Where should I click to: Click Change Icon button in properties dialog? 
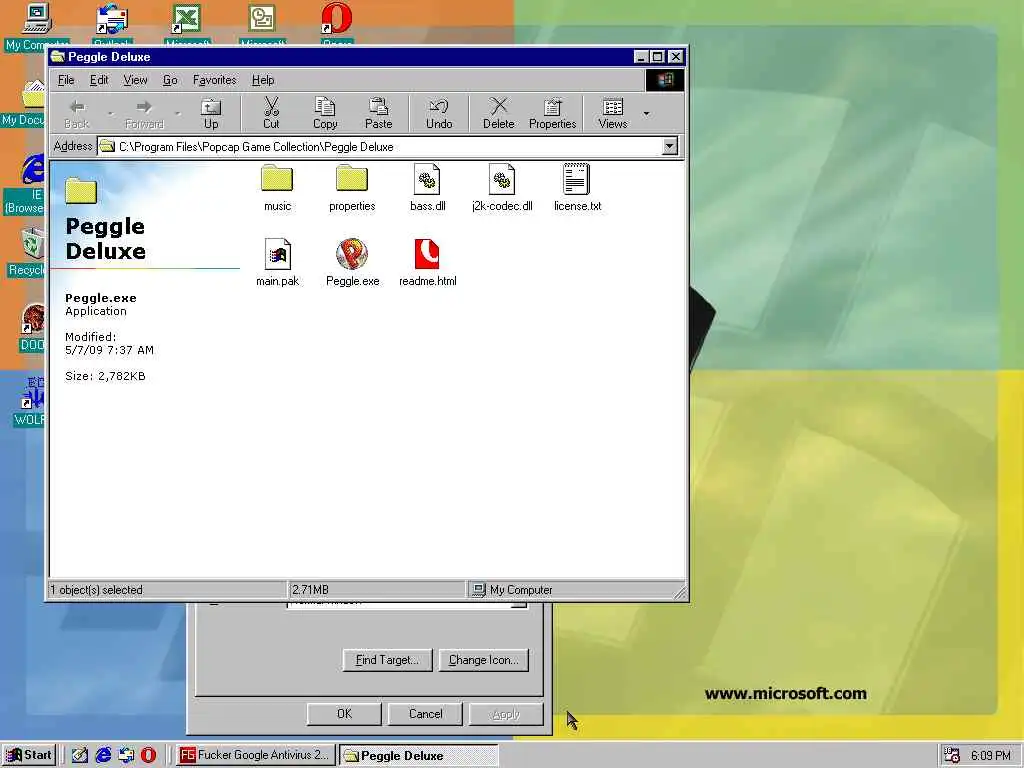[x=483, y=660]
